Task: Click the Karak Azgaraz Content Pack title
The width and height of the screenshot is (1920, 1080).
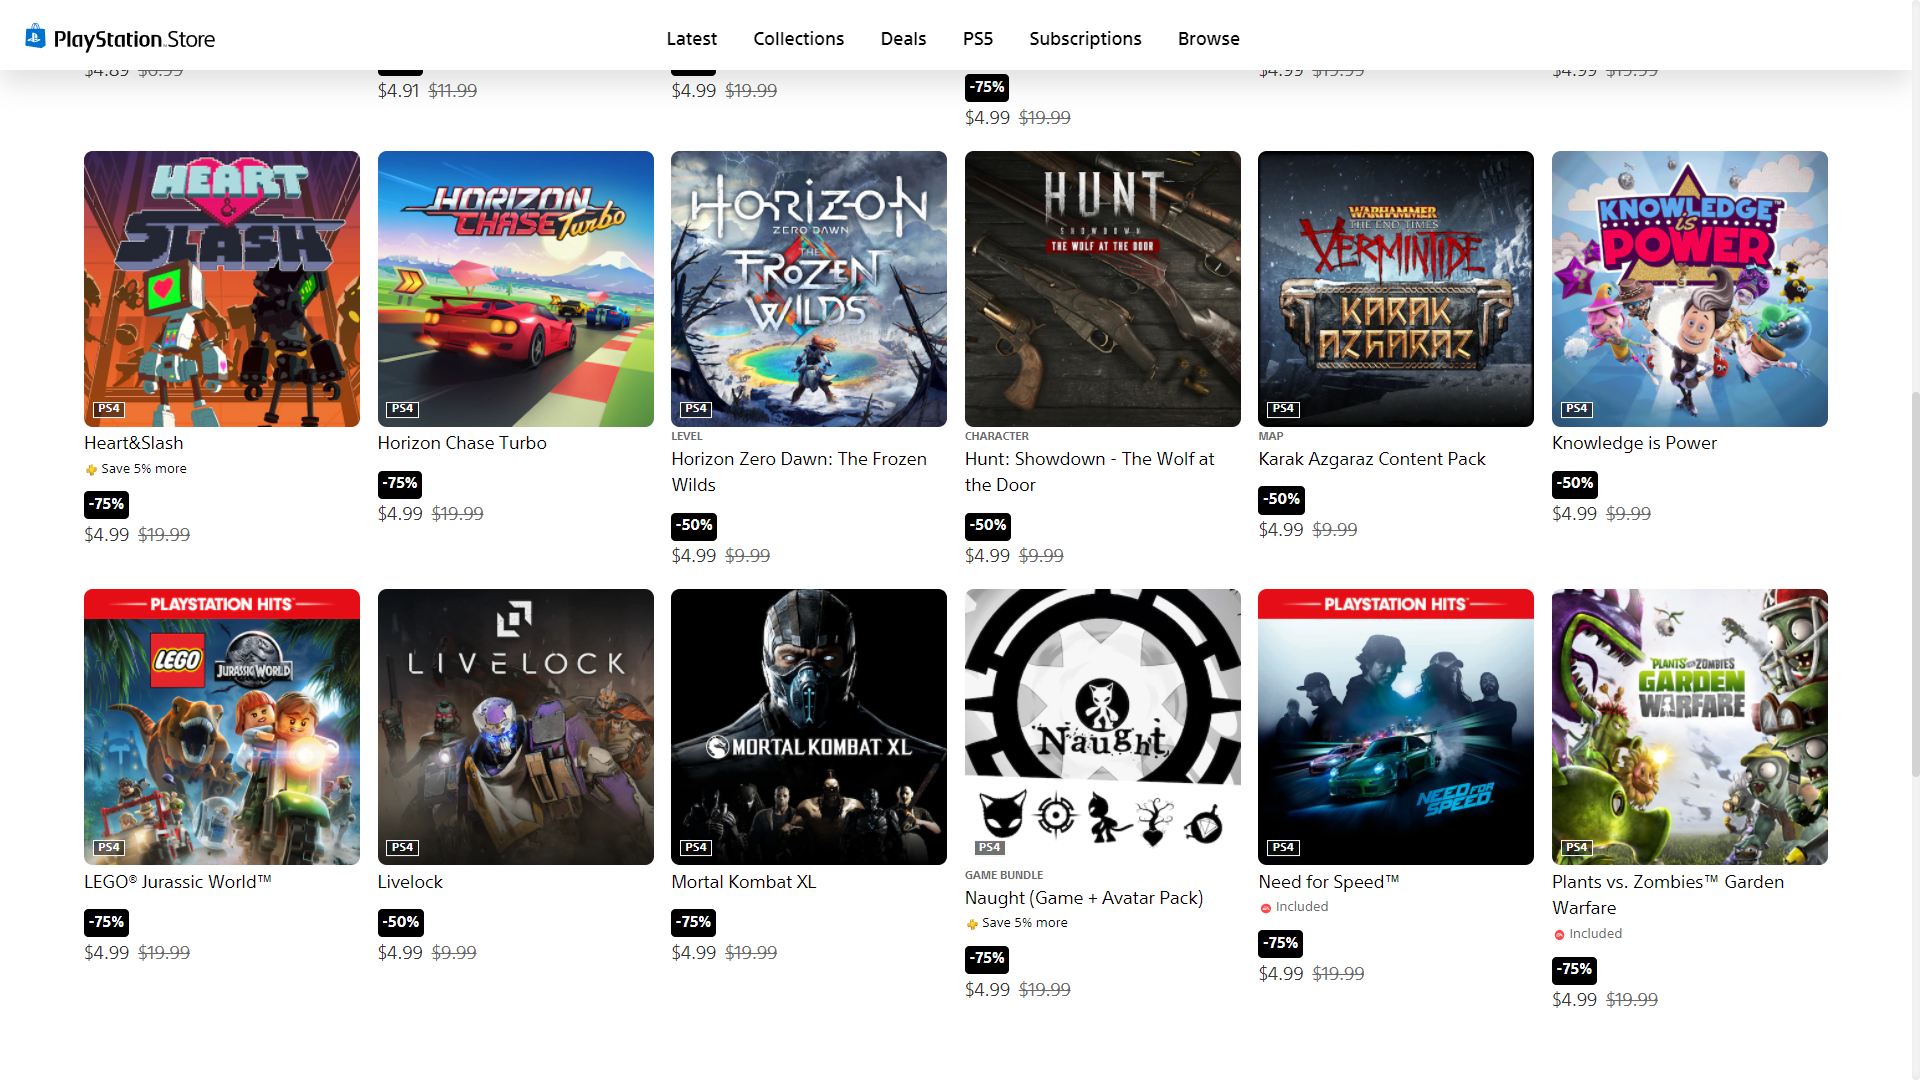Action: pyautogui.click(x=1372, y=459)
